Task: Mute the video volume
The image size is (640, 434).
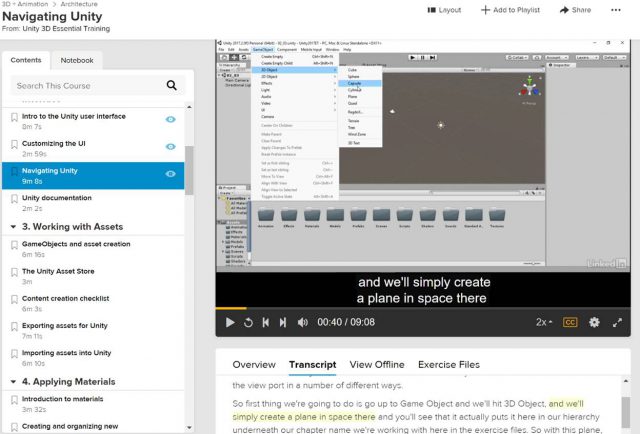Action: tap(302, 323)
